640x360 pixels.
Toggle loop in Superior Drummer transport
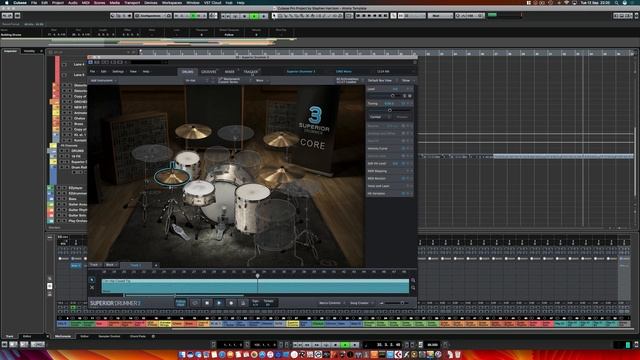pyautogui.click(x=195, y=303)
